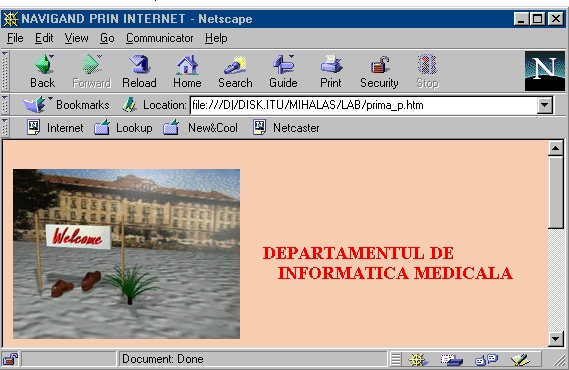Viewport: 569px width, 370px height.
Task: Click in the Location URL field
Action: point(363,105)
